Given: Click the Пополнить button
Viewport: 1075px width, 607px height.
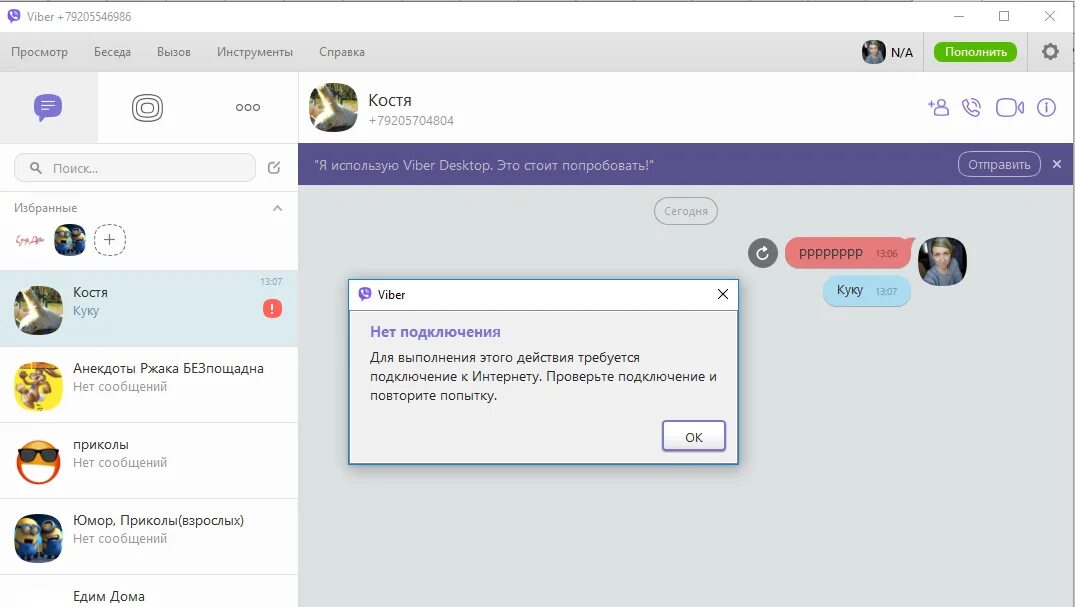Looking at the screenshot, I should [x=976, y=51].
